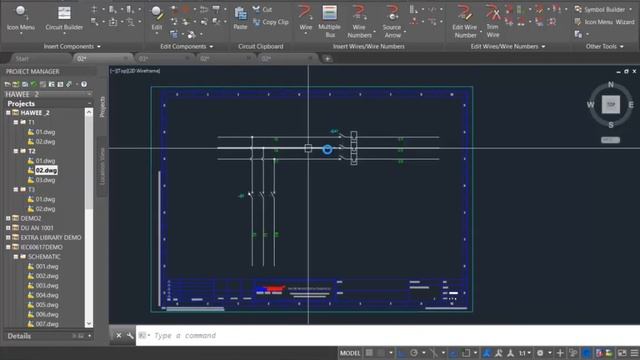
Task: Click the MODEL space button
Action: [x=350, y=353]
